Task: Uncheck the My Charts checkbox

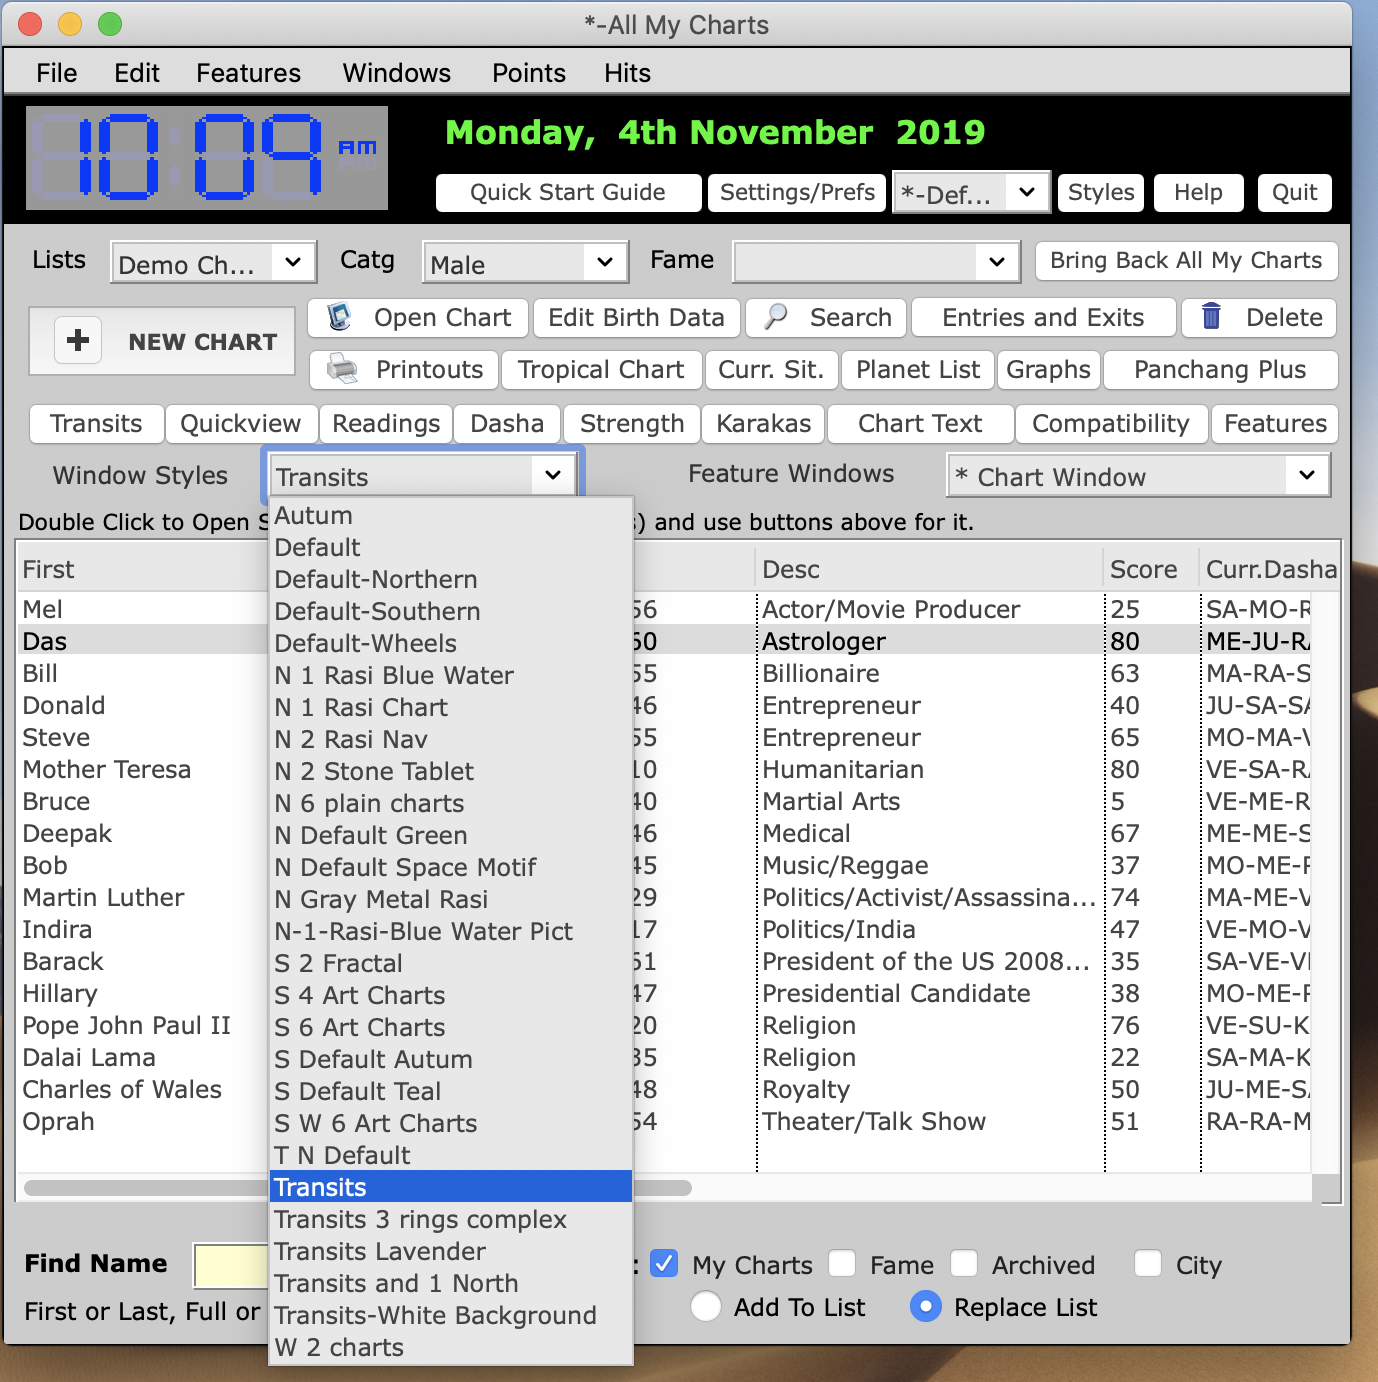Action: [x=664, y=1264]
